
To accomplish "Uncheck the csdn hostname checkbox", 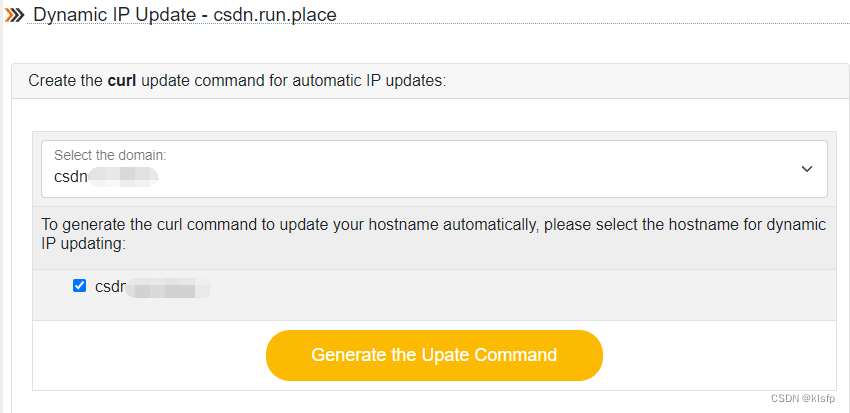I will 80,286.
